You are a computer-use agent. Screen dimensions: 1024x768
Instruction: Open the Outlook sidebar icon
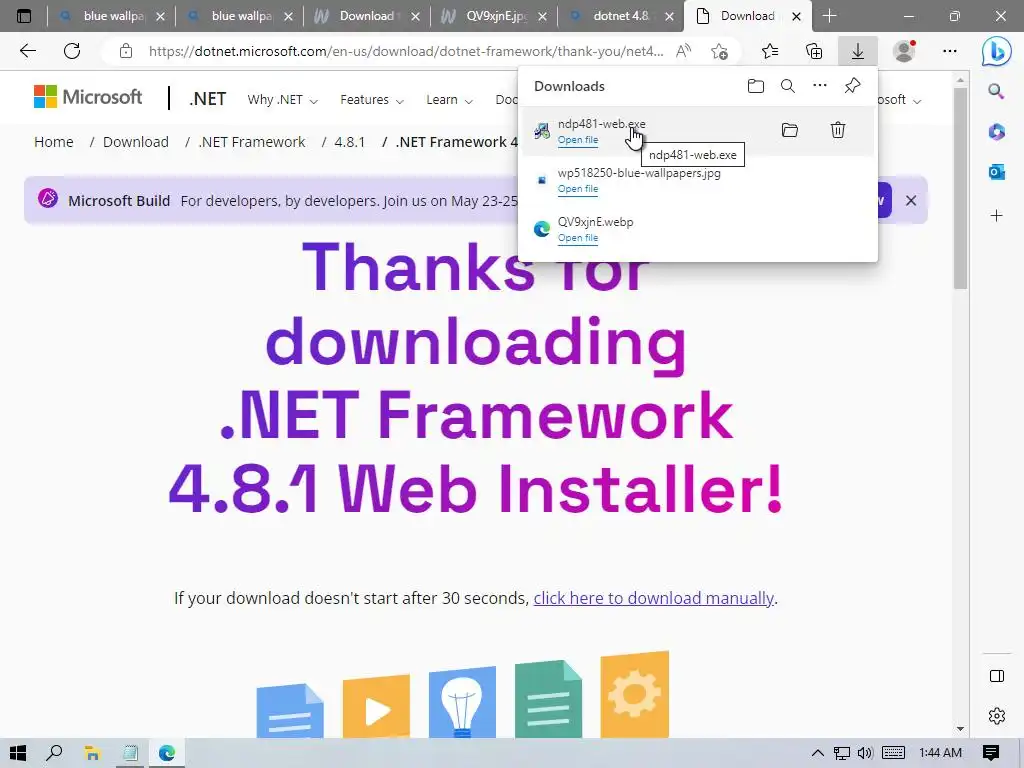tap(997, 172)
